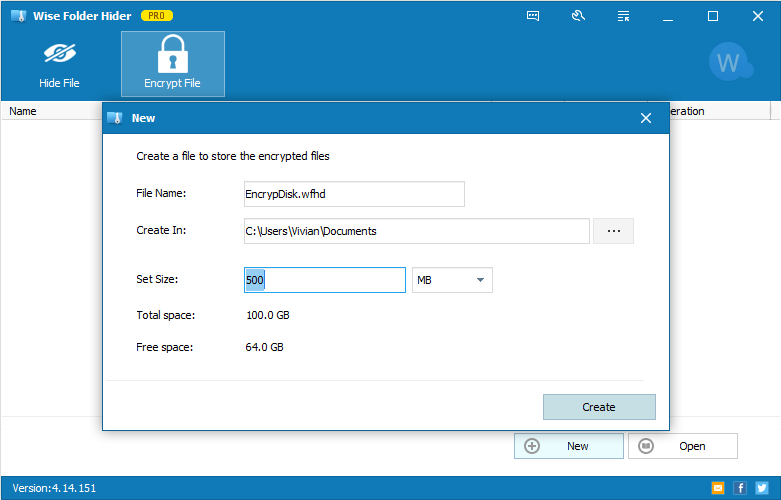Click the File Name input field
This screenshot has height=500, width=781.
tap(354, 194)
